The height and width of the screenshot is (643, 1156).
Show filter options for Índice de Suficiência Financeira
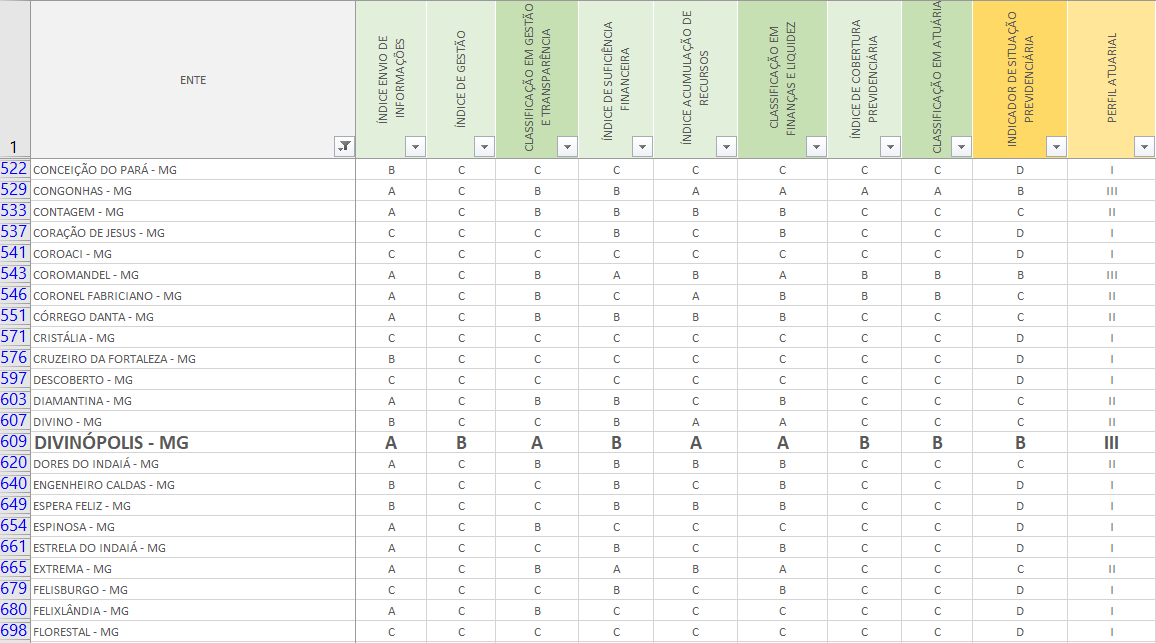(643, 147)
